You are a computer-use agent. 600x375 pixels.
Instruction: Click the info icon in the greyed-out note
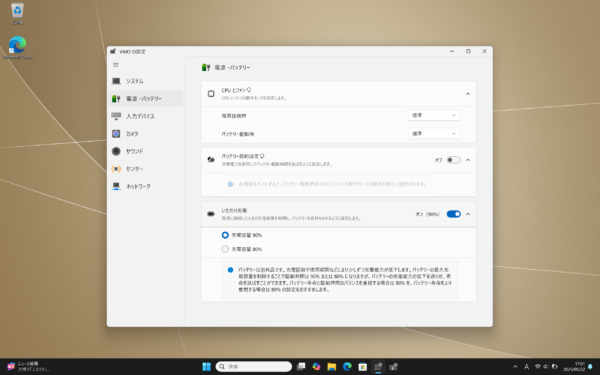[230, 184]
